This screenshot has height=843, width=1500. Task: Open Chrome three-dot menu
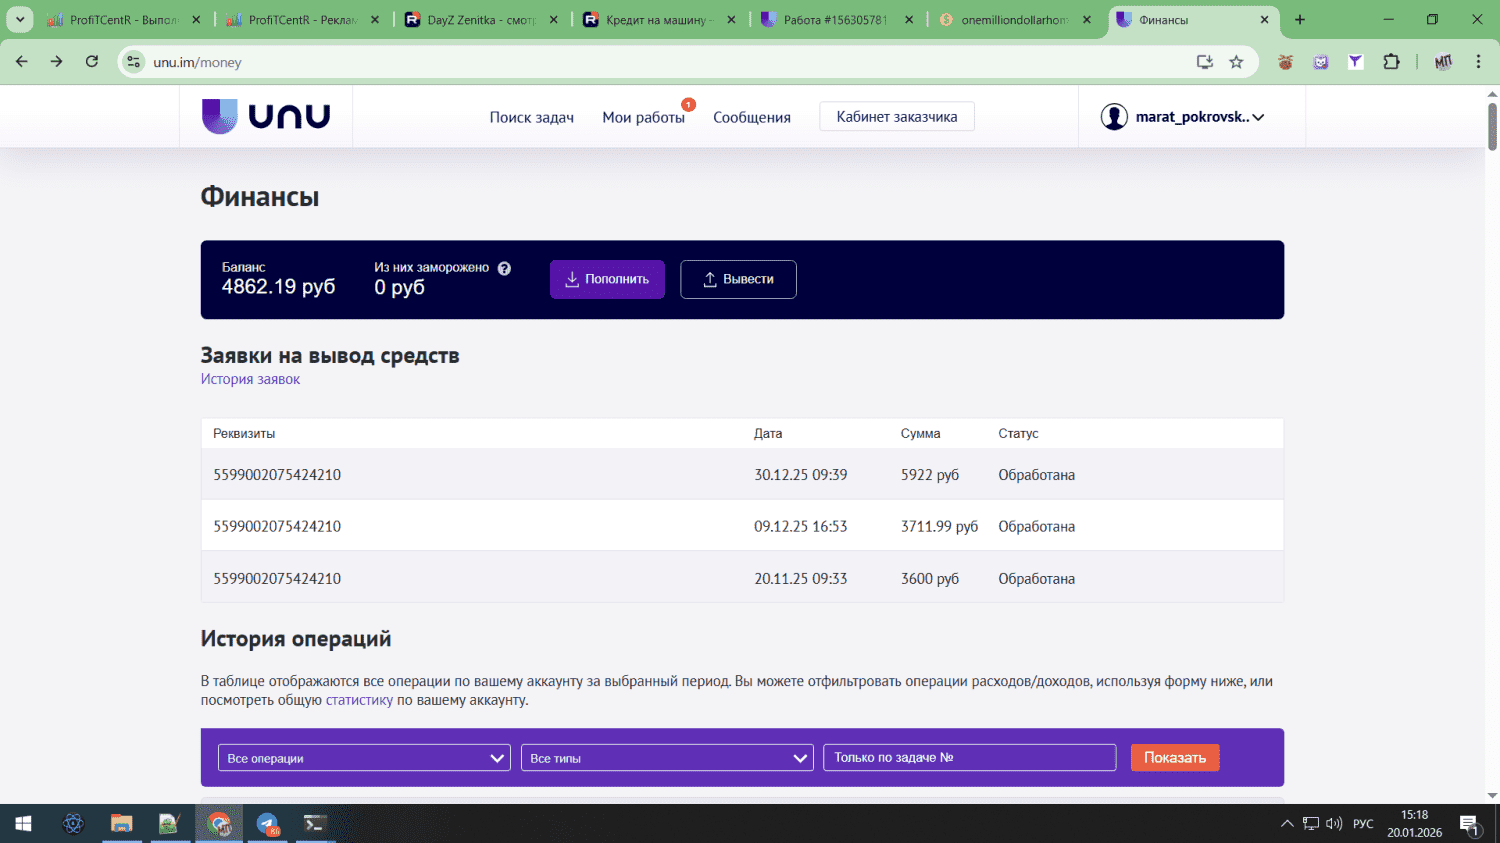(x=1478, y=62)
